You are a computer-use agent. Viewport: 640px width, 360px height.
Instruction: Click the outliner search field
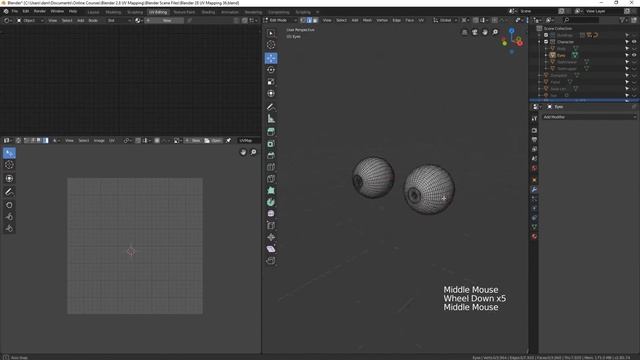point(581,20)
